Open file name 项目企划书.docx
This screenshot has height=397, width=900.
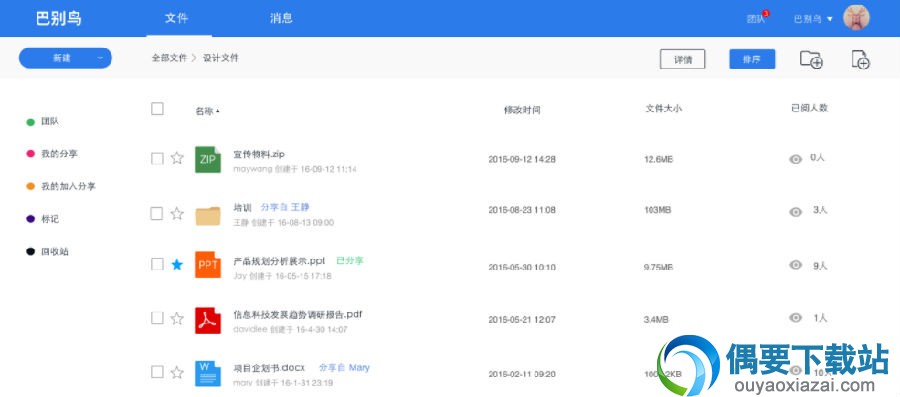[269, 367]
